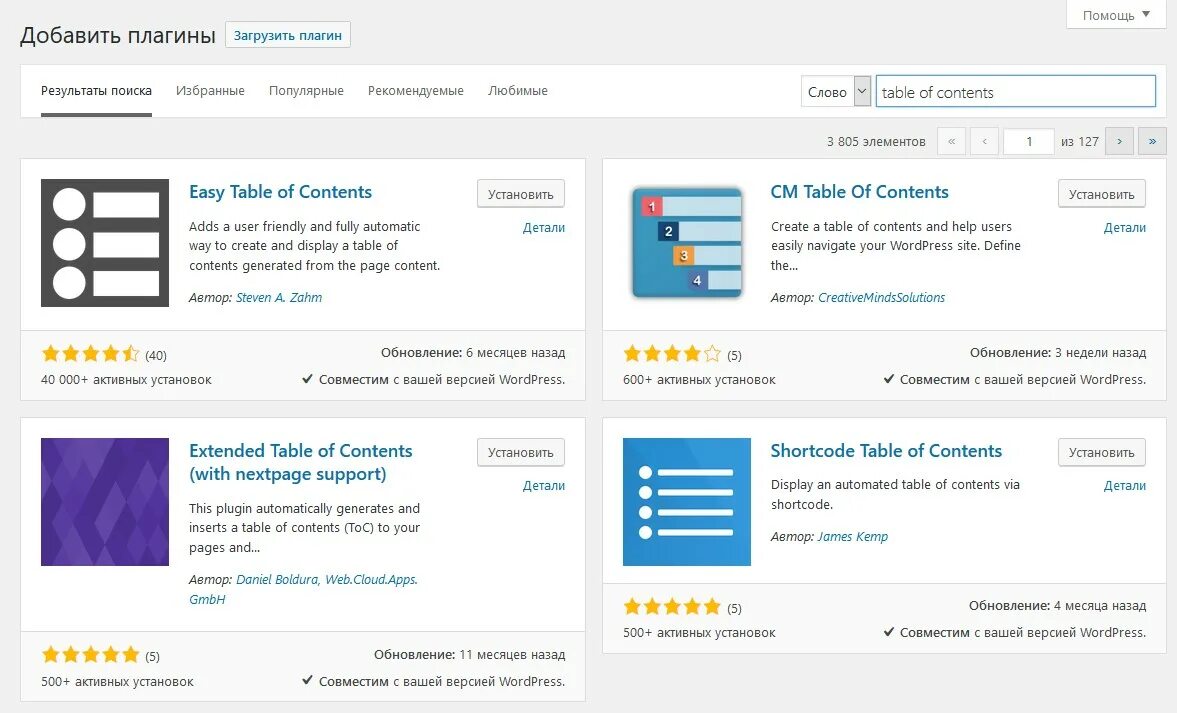Go to next page of results
Image resolution: width=1177 pixels, height=713 pixels.
tap(1119, 142)
